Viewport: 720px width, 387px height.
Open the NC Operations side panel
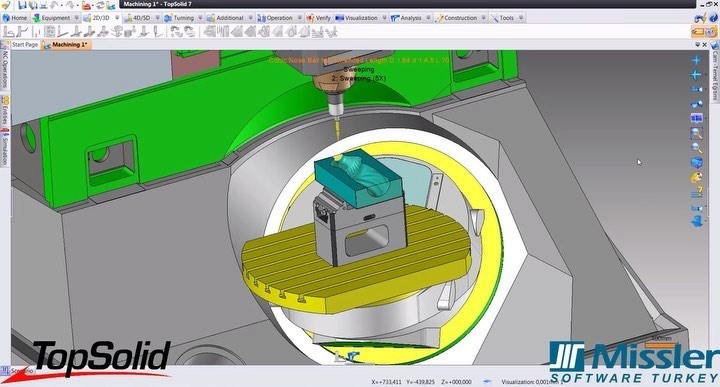pos(5,69)
